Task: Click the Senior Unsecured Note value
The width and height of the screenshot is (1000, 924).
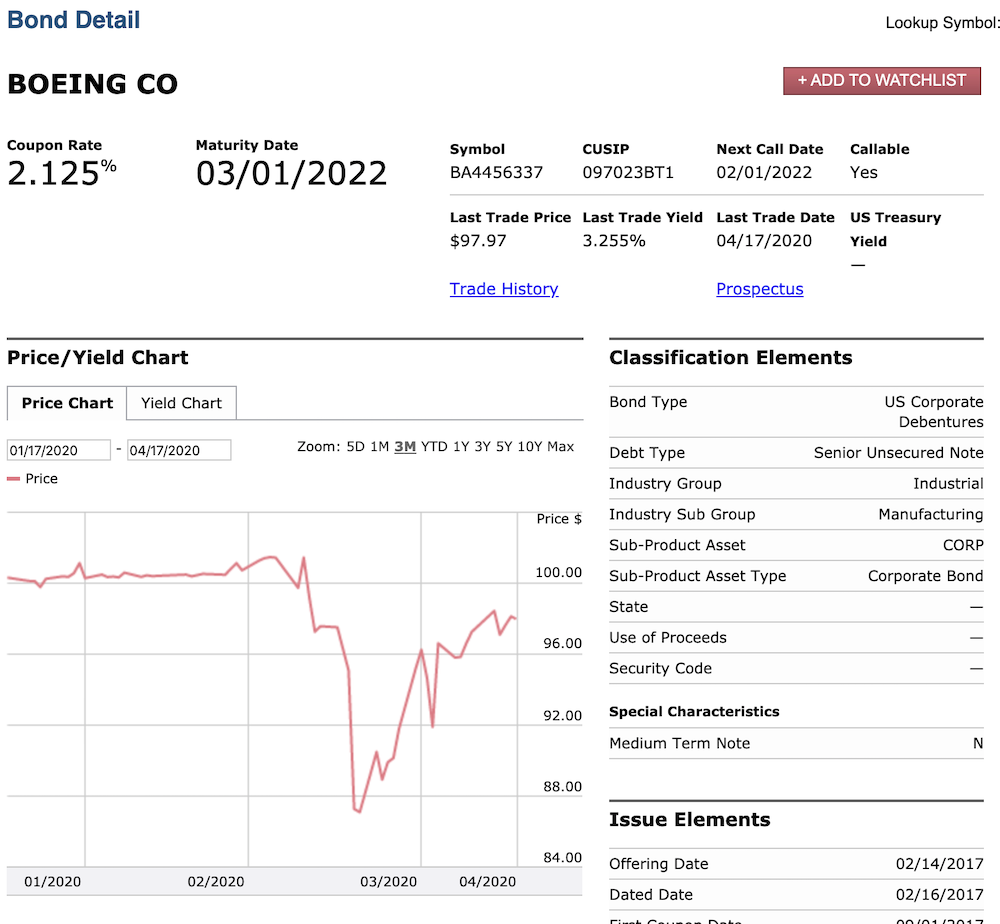Action: point(899,453)
